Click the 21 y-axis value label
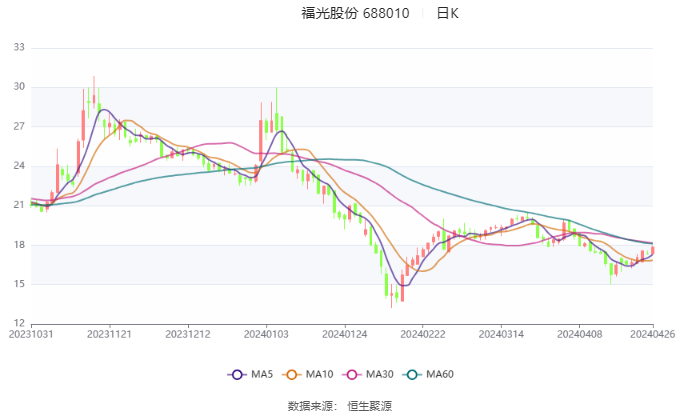Viewport: 680px width, 413px height. pyautogui.click(x=19, y=205)
